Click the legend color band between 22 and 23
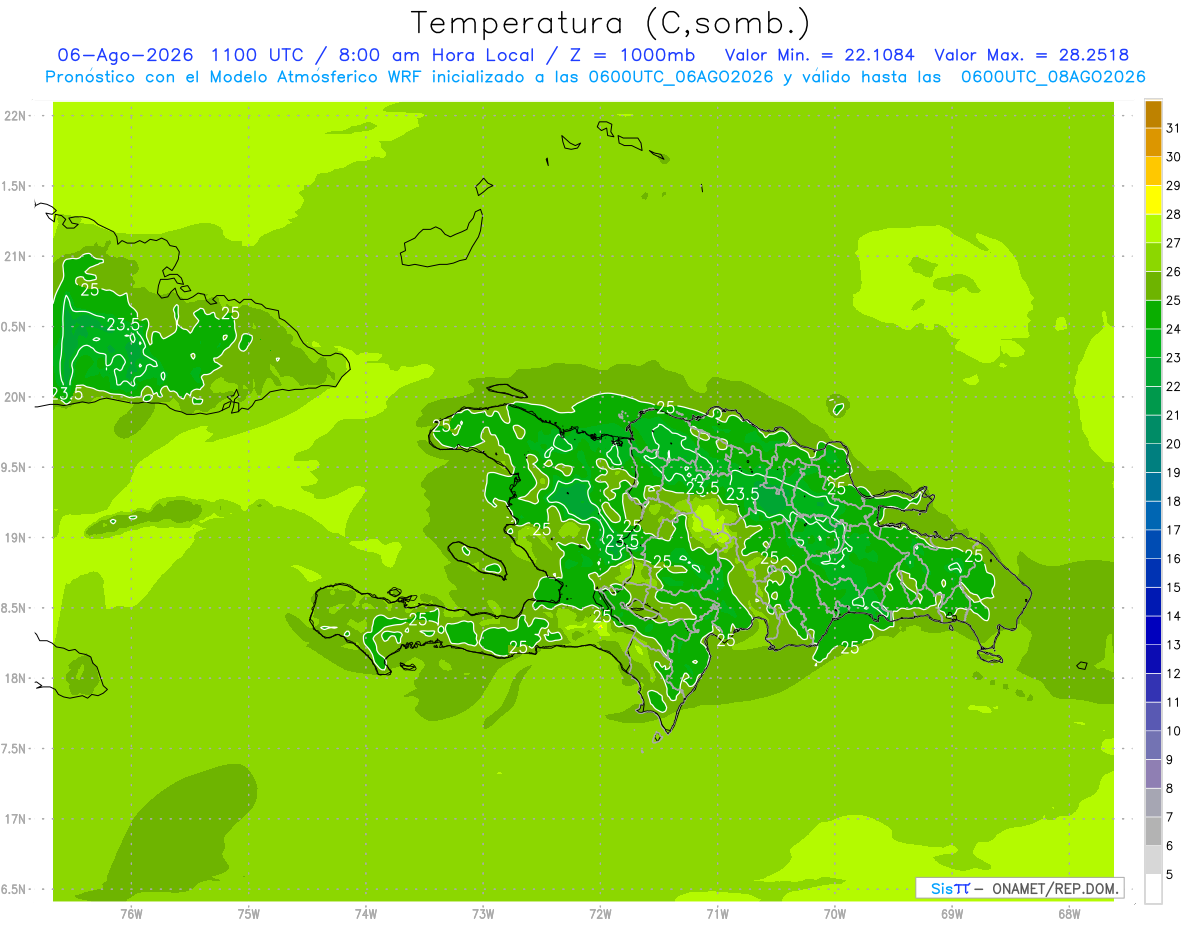 (x=1153, y=372)
